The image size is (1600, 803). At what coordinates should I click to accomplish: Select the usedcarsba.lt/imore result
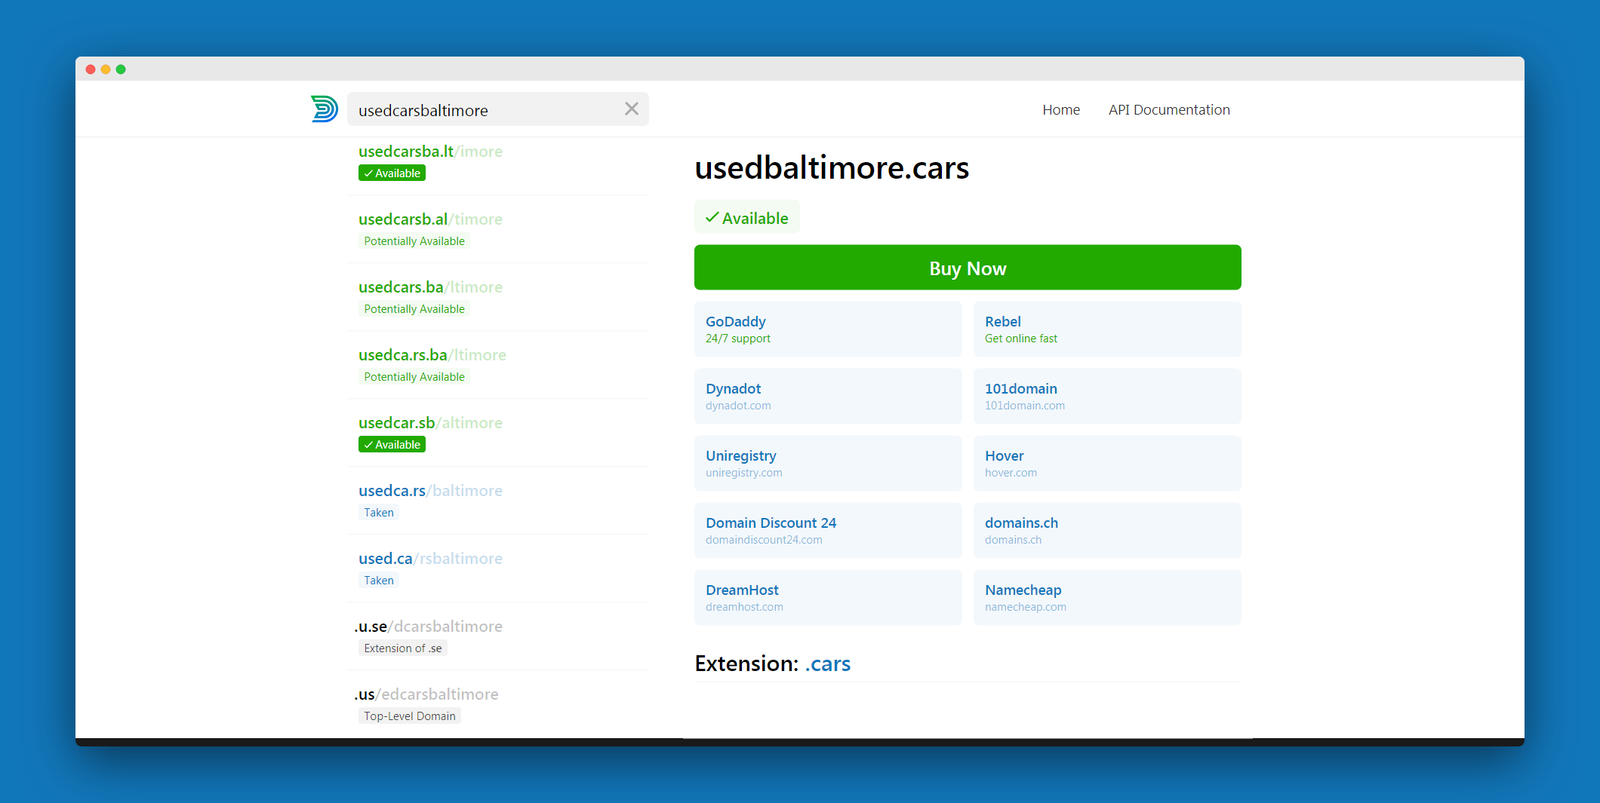point(499,162)
